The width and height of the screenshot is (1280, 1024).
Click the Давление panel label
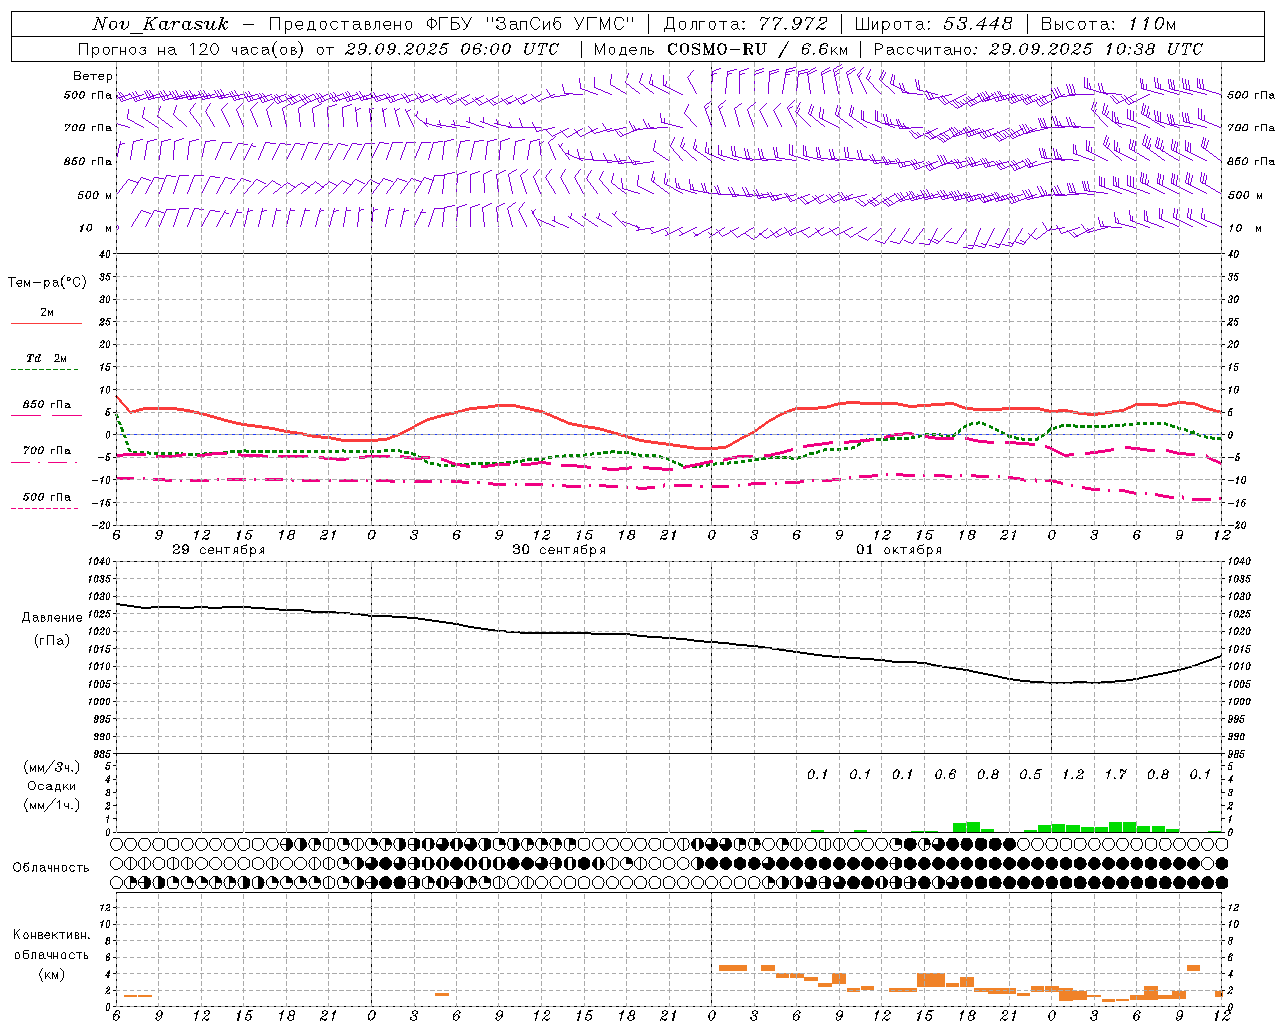[52, 618]
